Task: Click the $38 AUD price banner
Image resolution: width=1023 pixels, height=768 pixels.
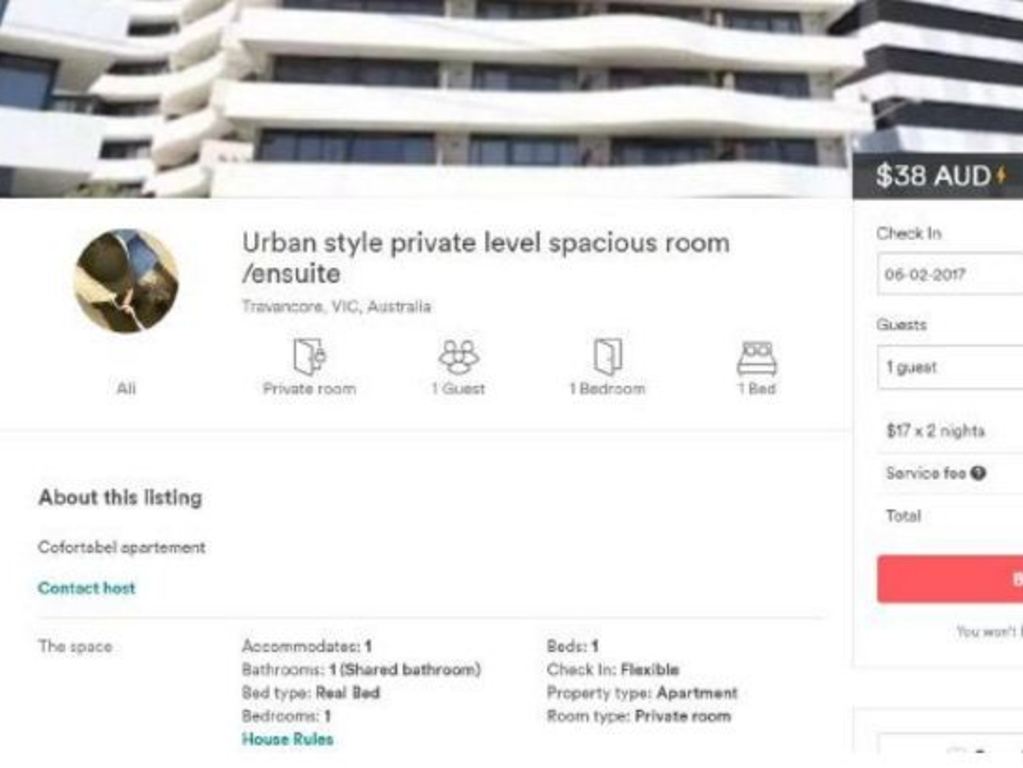Action: (938, 176)
